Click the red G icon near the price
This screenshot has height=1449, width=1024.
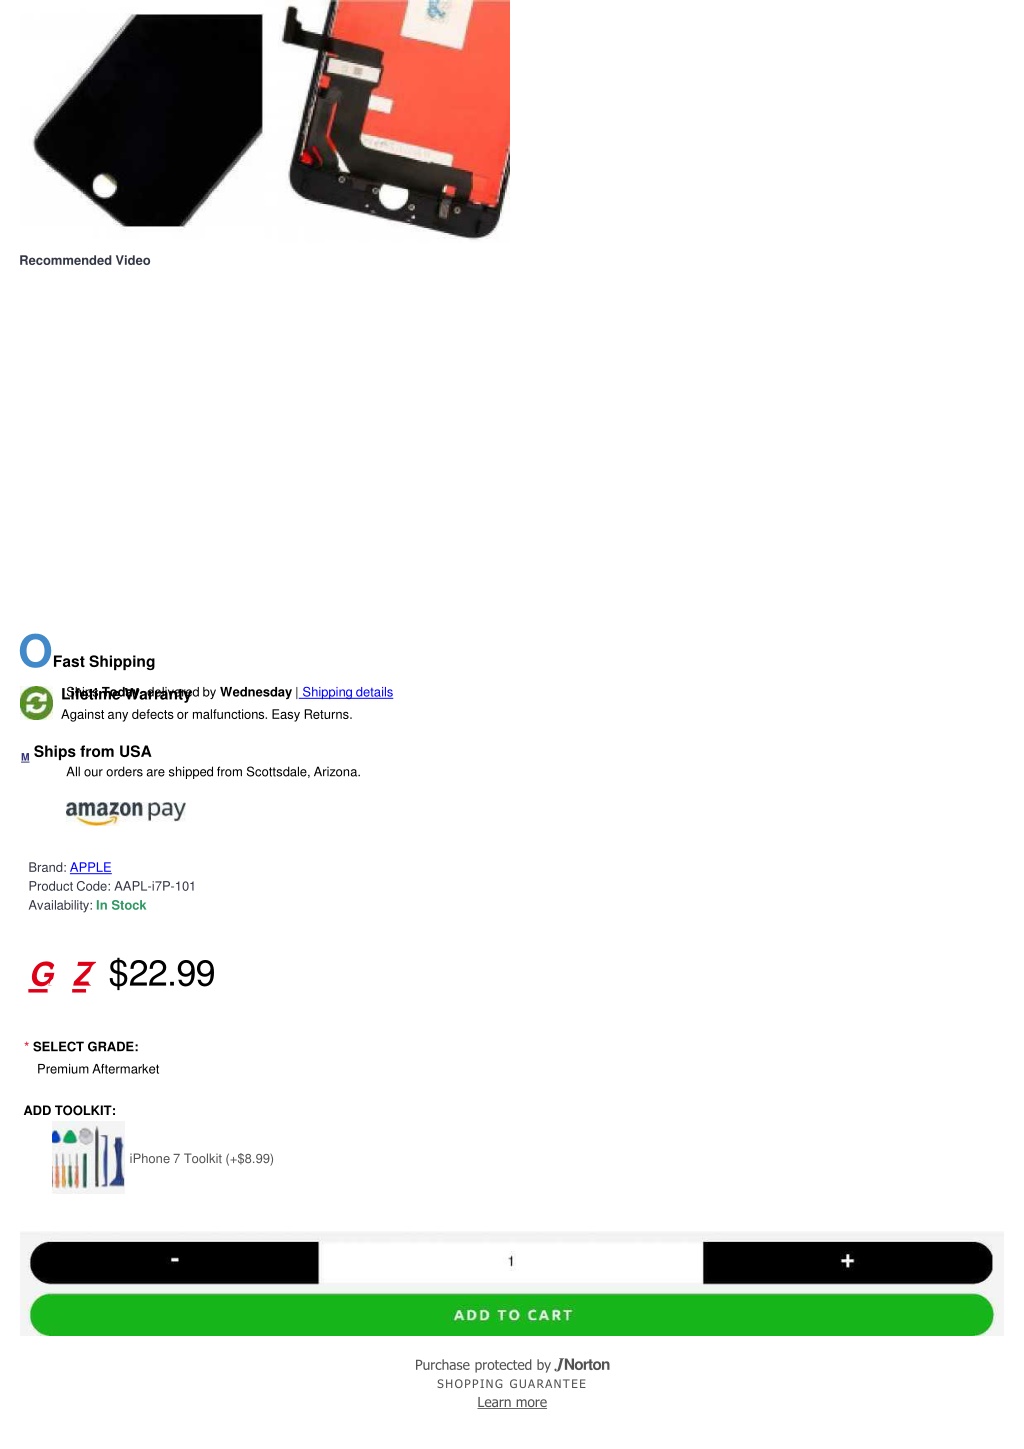point(42,975)
